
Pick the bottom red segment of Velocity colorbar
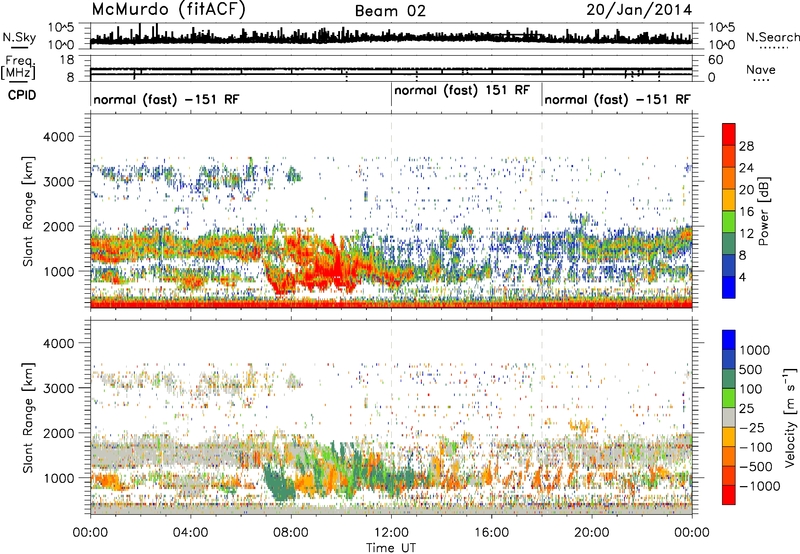729,495
